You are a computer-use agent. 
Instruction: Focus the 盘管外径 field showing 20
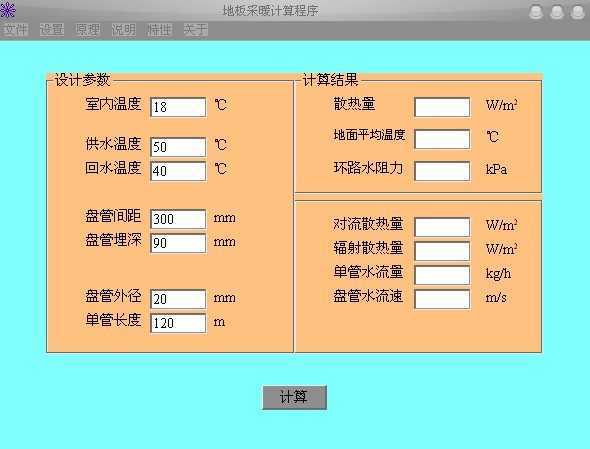point(178,299)
